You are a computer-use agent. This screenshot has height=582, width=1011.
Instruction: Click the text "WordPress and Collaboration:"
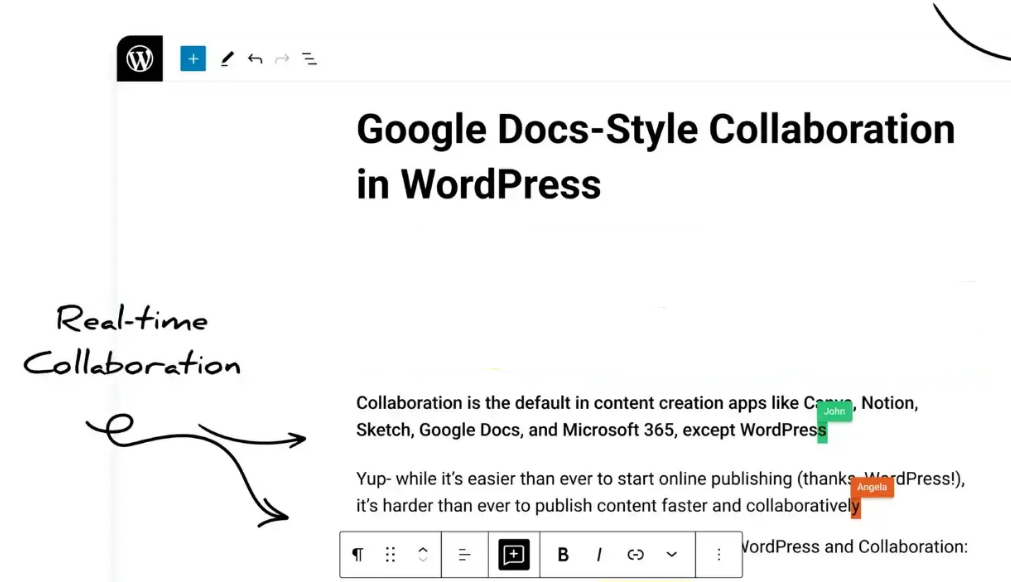pos(855,547)
